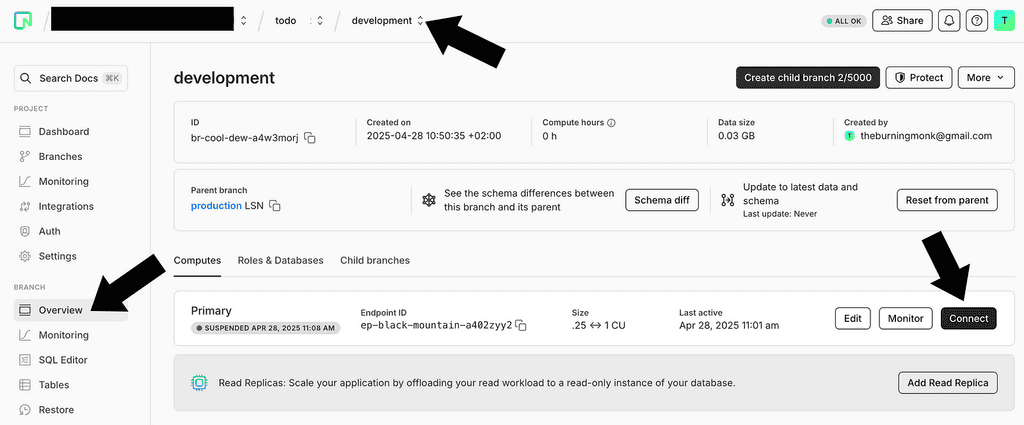Image resolution: width=1024 pixels, height=425 pixels.
Task: Open the More dropdown menu
Action: [986, 77]
